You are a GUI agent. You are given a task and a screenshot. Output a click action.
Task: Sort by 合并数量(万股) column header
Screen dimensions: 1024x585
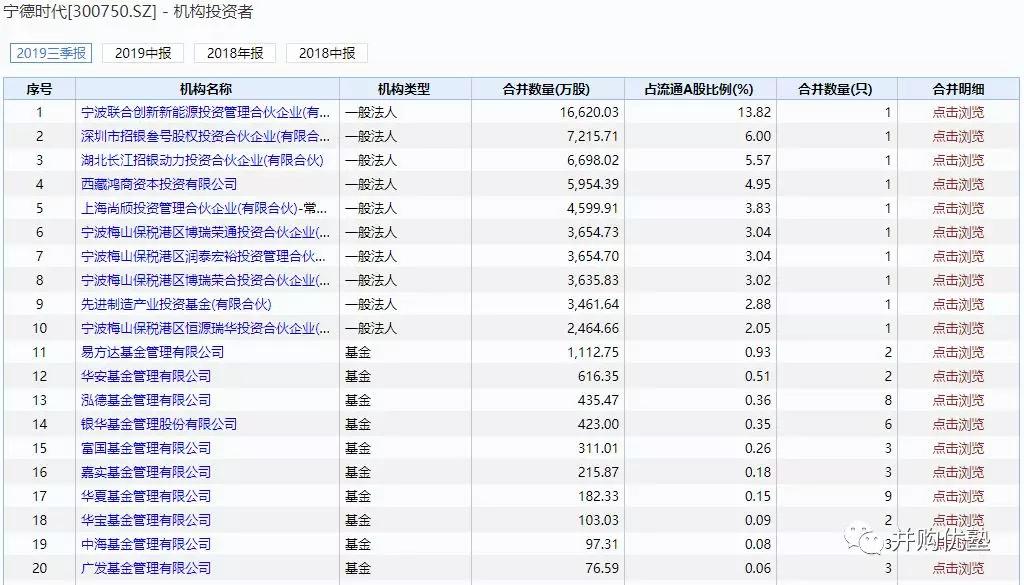pos(547,89)
